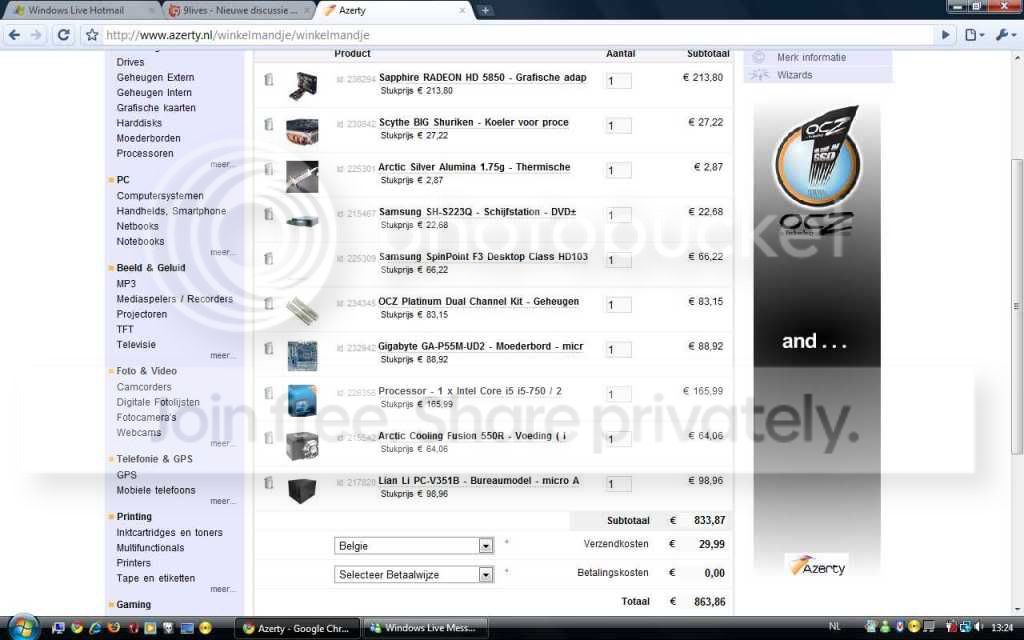Click the NL language indicator in taskbar
The height and width of the screenshot is (640, 1024).
[x=834, y=626]
